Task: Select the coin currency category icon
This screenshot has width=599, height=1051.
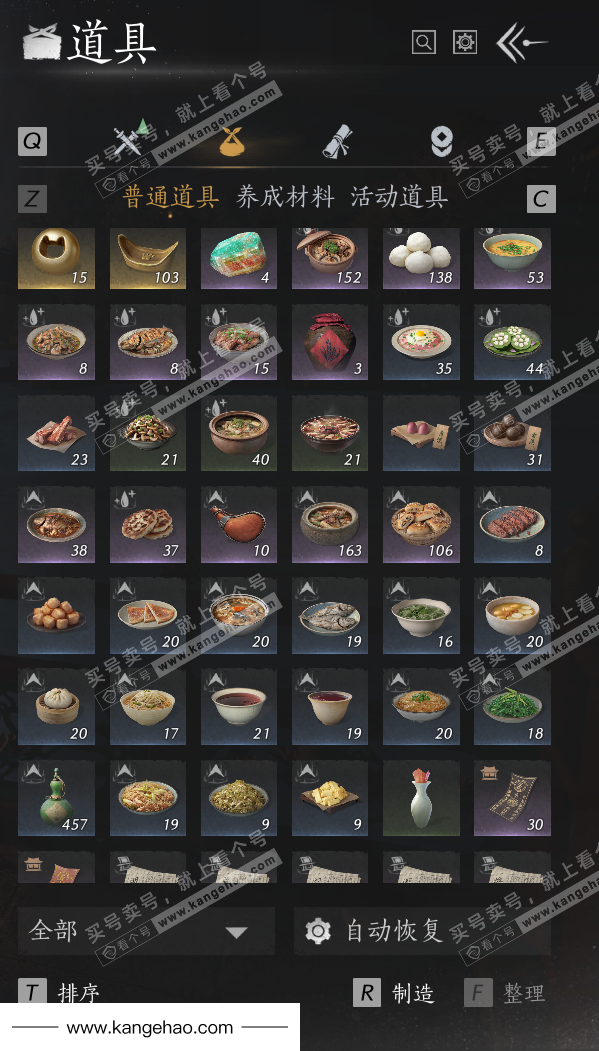Action: (441, 141)
